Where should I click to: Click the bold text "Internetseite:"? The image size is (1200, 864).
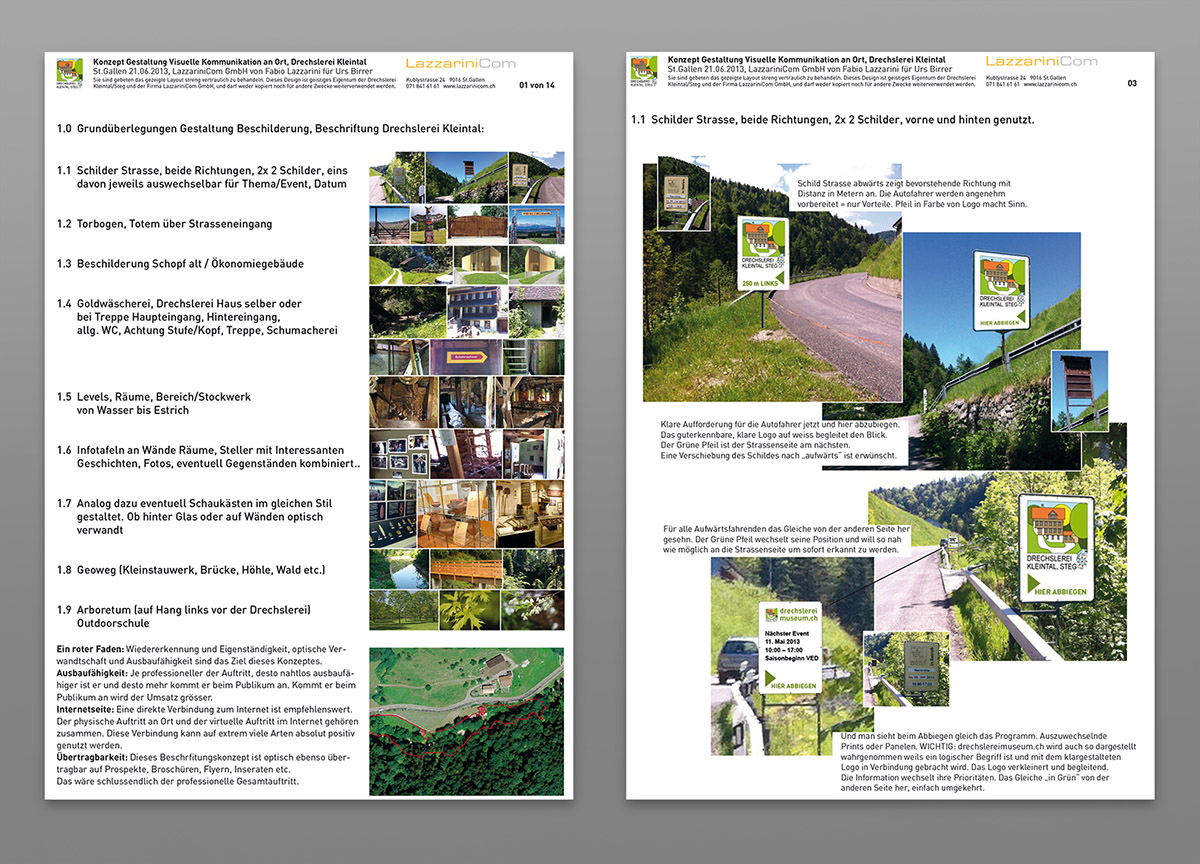pos(86,709)
